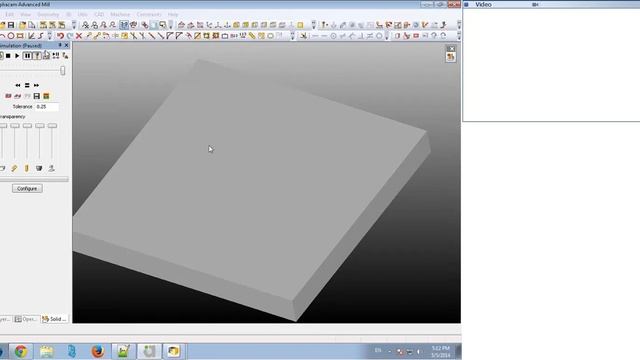Click the close icon in viewport corner
This screenshot has height=360, width=640.
tap(451, 49)
